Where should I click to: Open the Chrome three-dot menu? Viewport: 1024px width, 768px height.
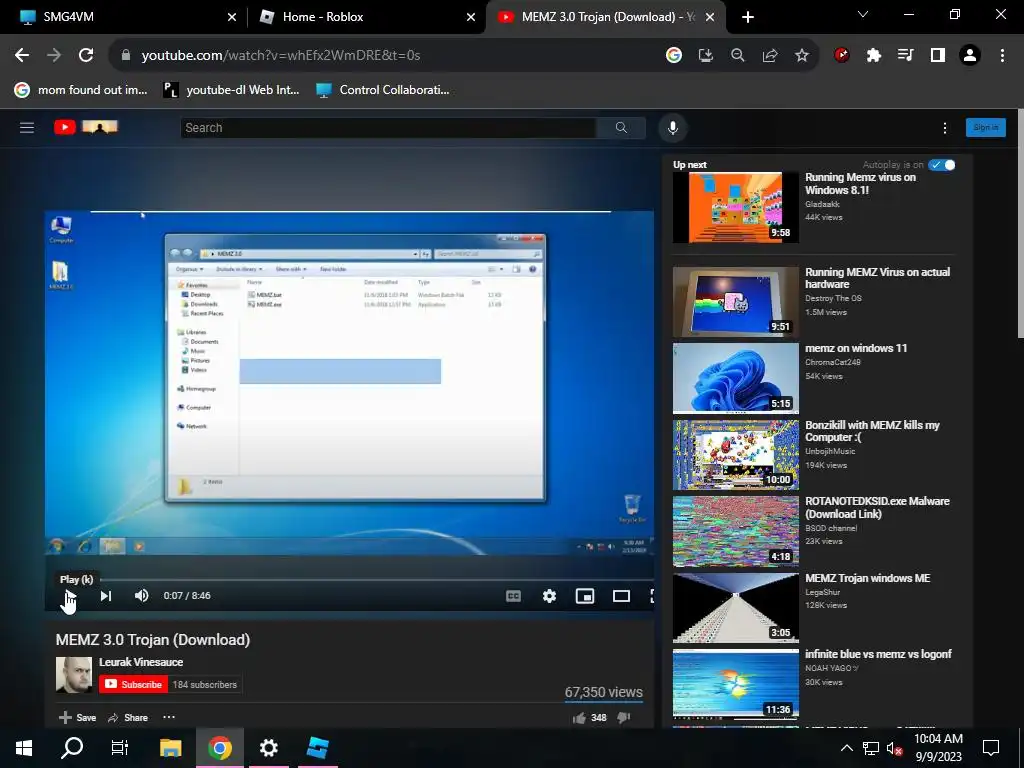1002,56
